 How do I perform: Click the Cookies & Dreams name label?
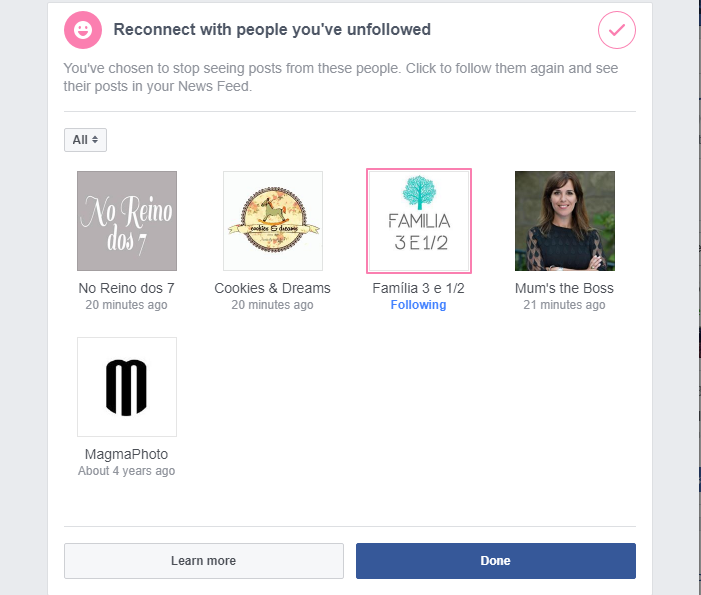coord(273,288)
